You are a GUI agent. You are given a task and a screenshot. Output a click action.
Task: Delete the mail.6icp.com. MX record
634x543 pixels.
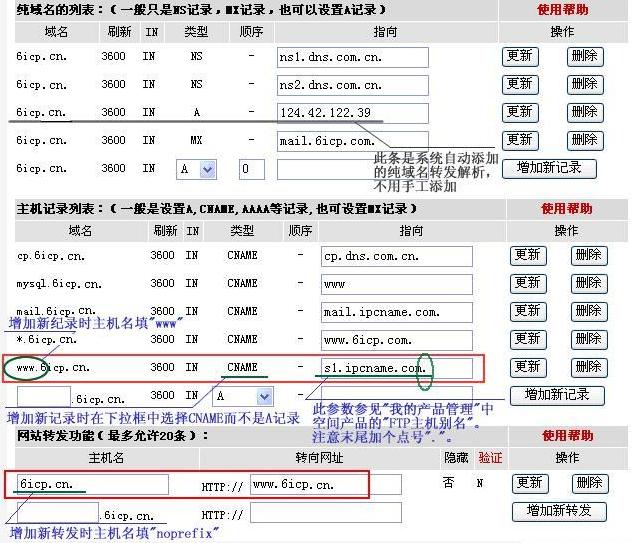pyautogui.click(x=585, y=140)
